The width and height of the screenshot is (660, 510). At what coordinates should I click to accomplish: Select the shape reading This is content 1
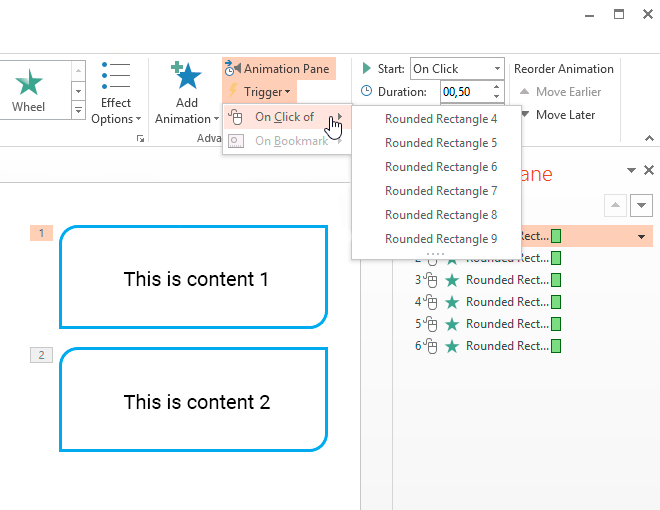click(x=195, y=278)
